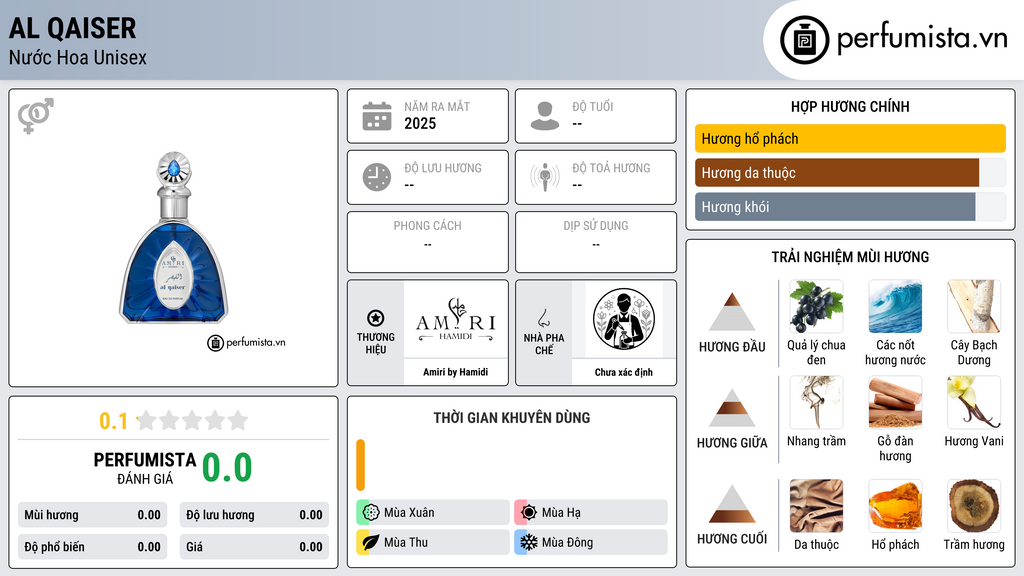The width and height of the screenshot is (1024, 576).
Task: Click the Amiri Hamidi brand logo
Action: pos(455,319)
